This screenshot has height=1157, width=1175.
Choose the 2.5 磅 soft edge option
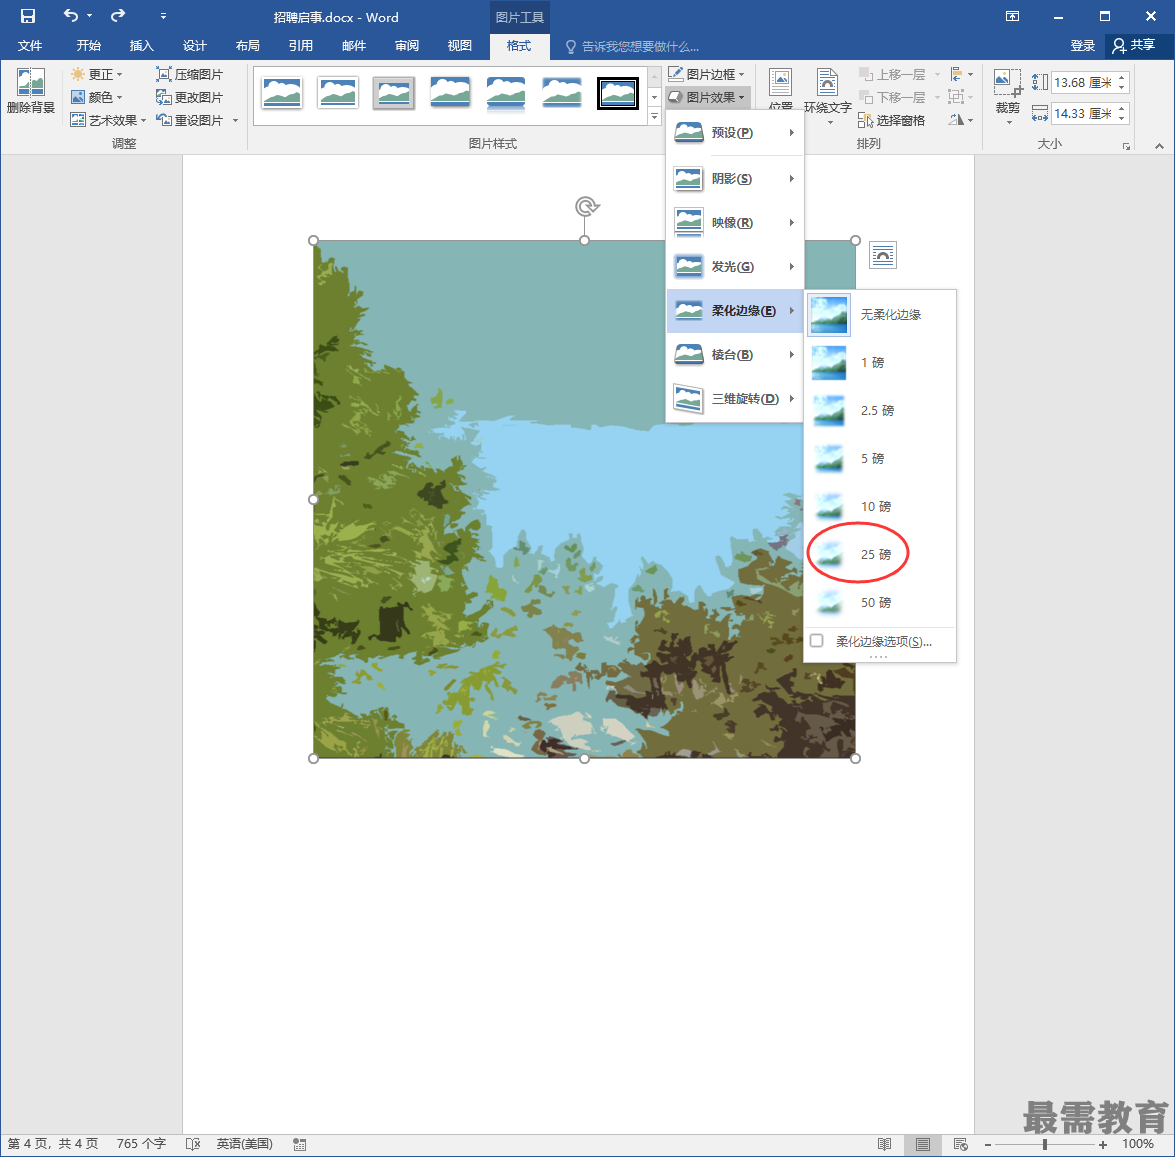[x=881, y=411]
